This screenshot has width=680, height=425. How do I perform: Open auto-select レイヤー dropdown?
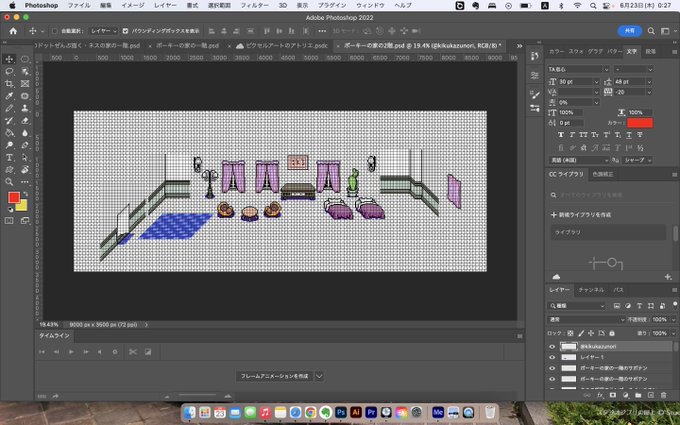(103, 31)
